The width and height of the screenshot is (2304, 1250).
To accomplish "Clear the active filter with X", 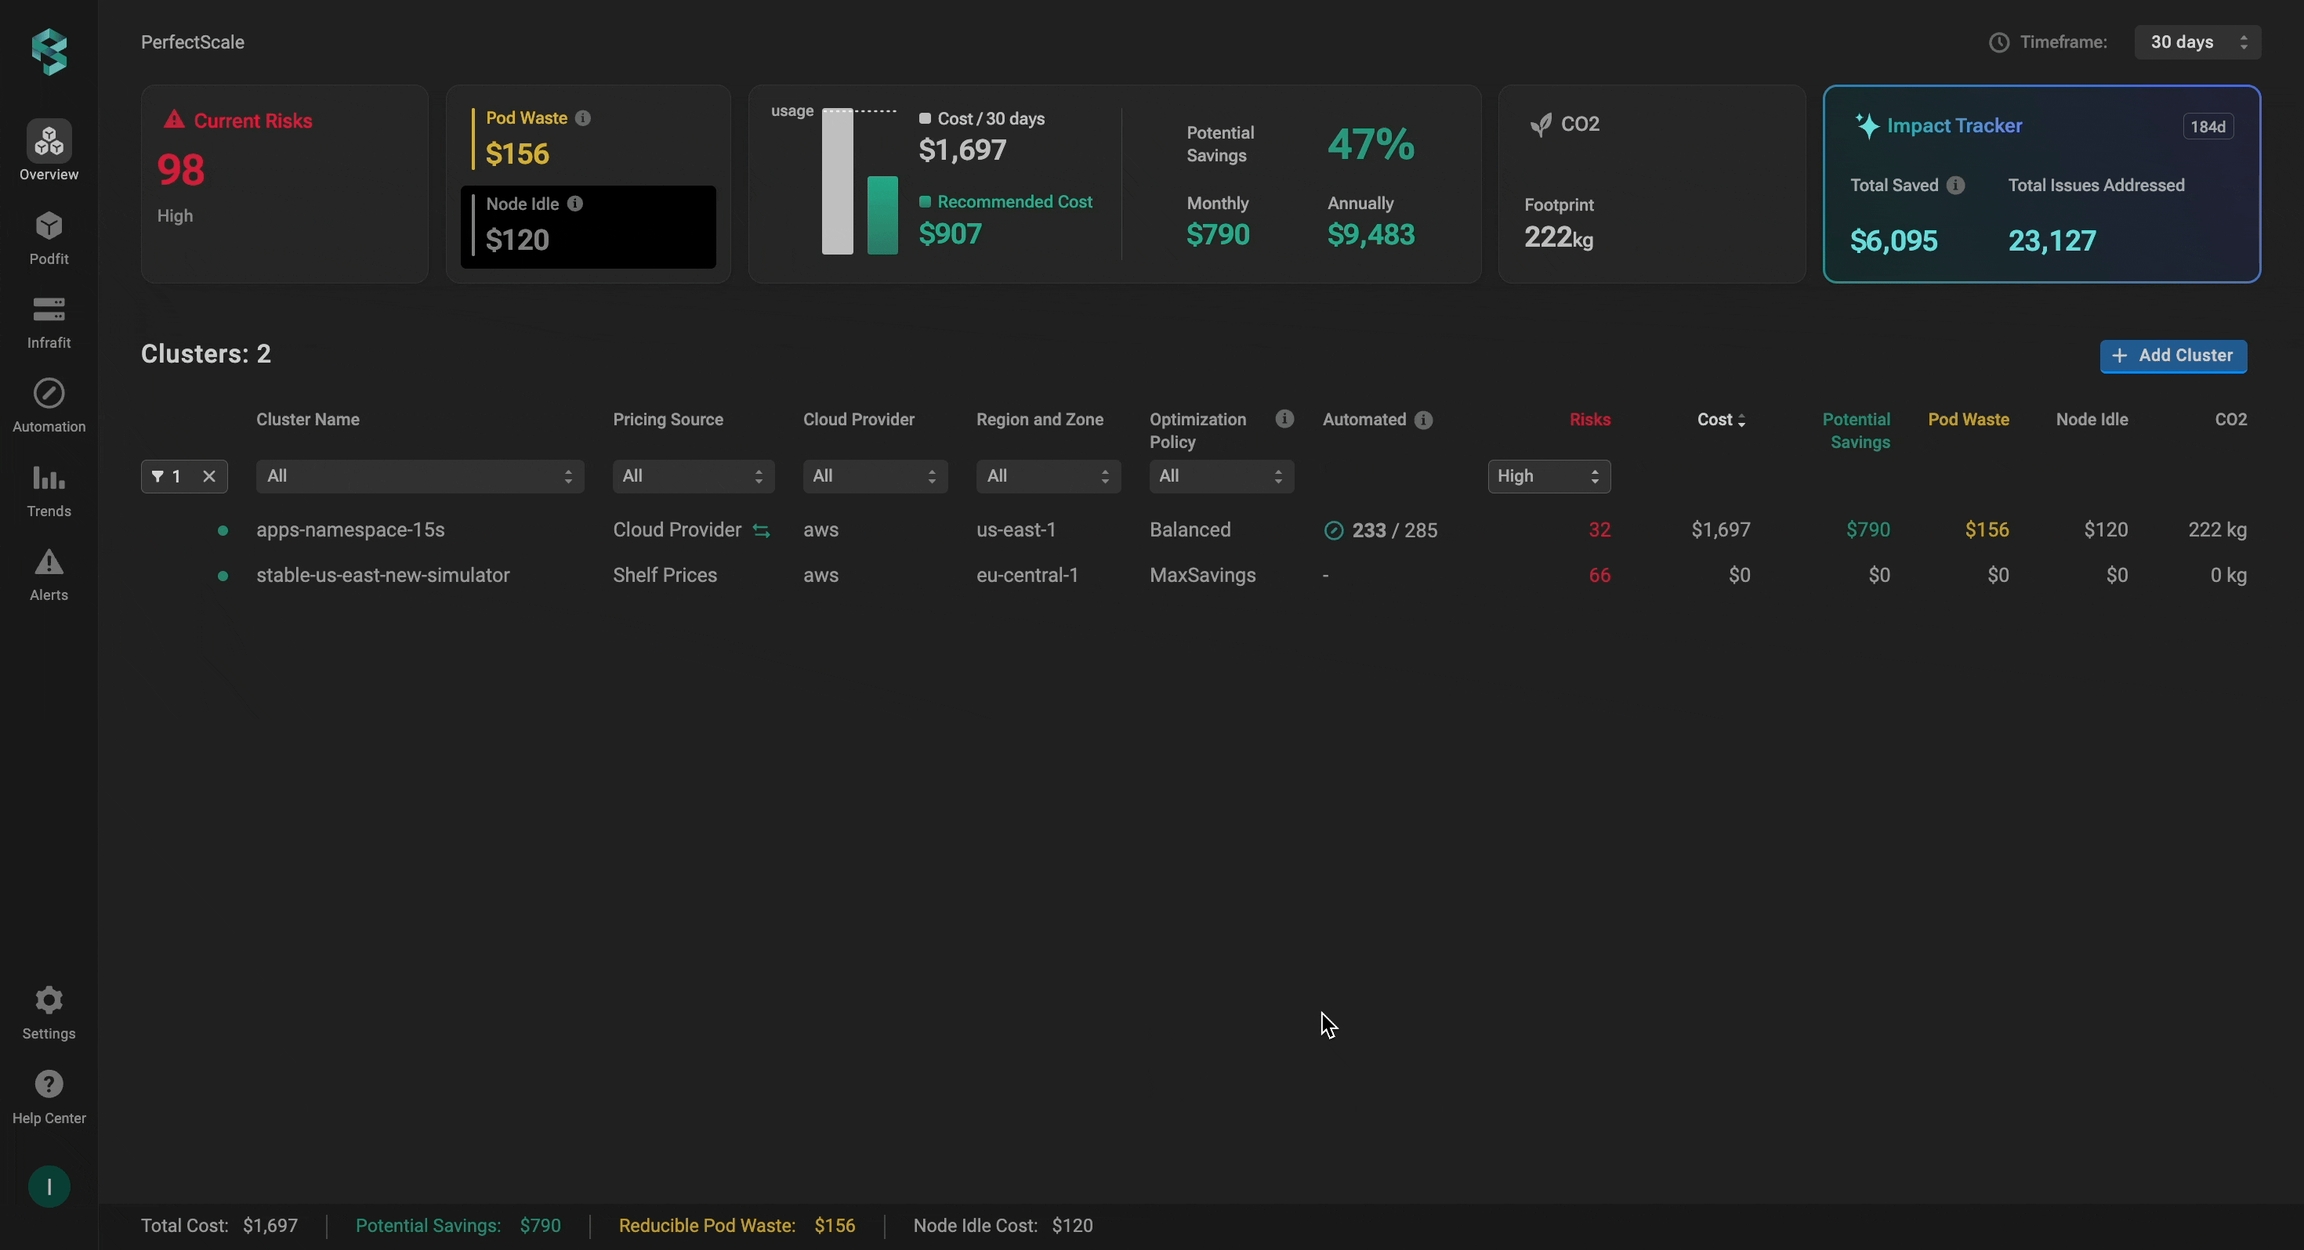I will click(x=209, y=476).
